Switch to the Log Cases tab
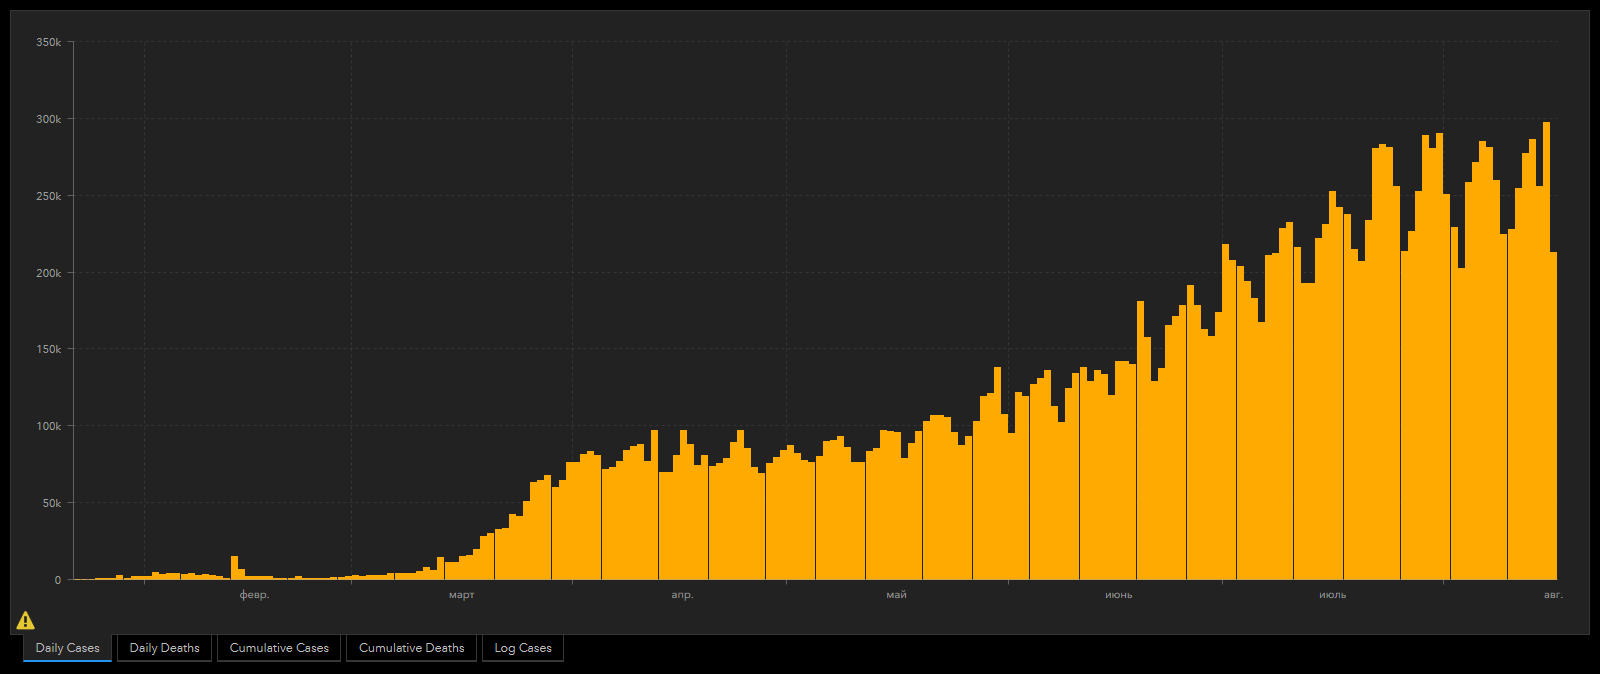The height and width of the screenshot is (674, 1600). 523,648
